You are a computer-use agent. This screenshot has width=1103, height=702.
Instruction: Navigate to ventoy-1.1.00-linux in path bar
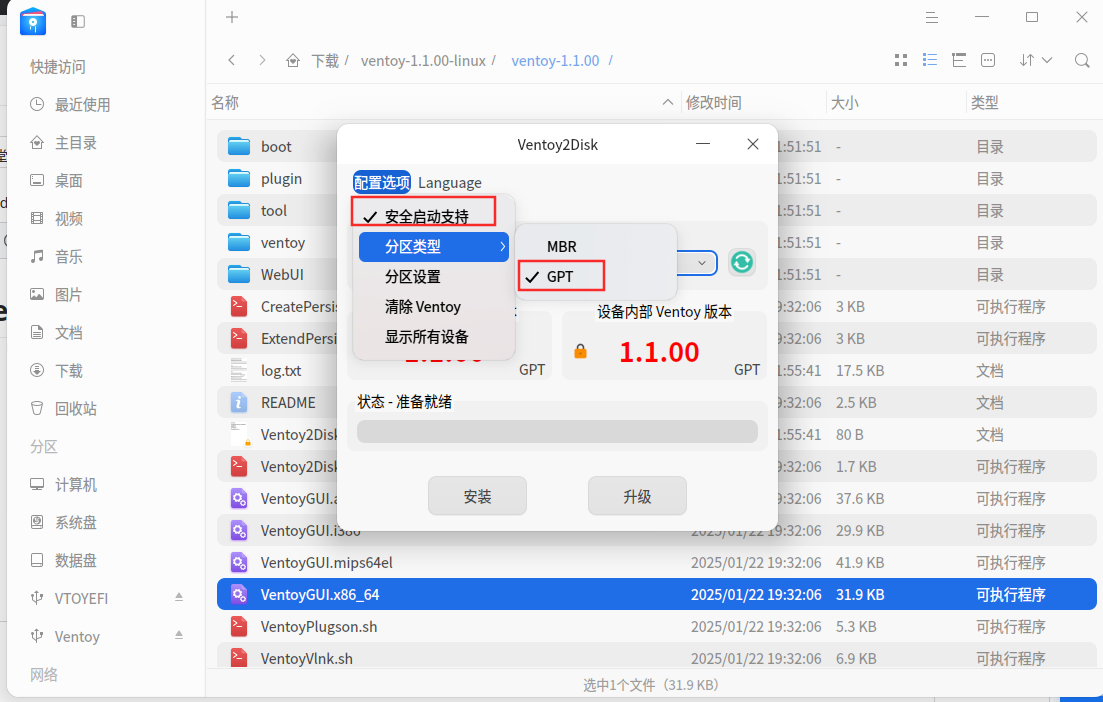423,61
